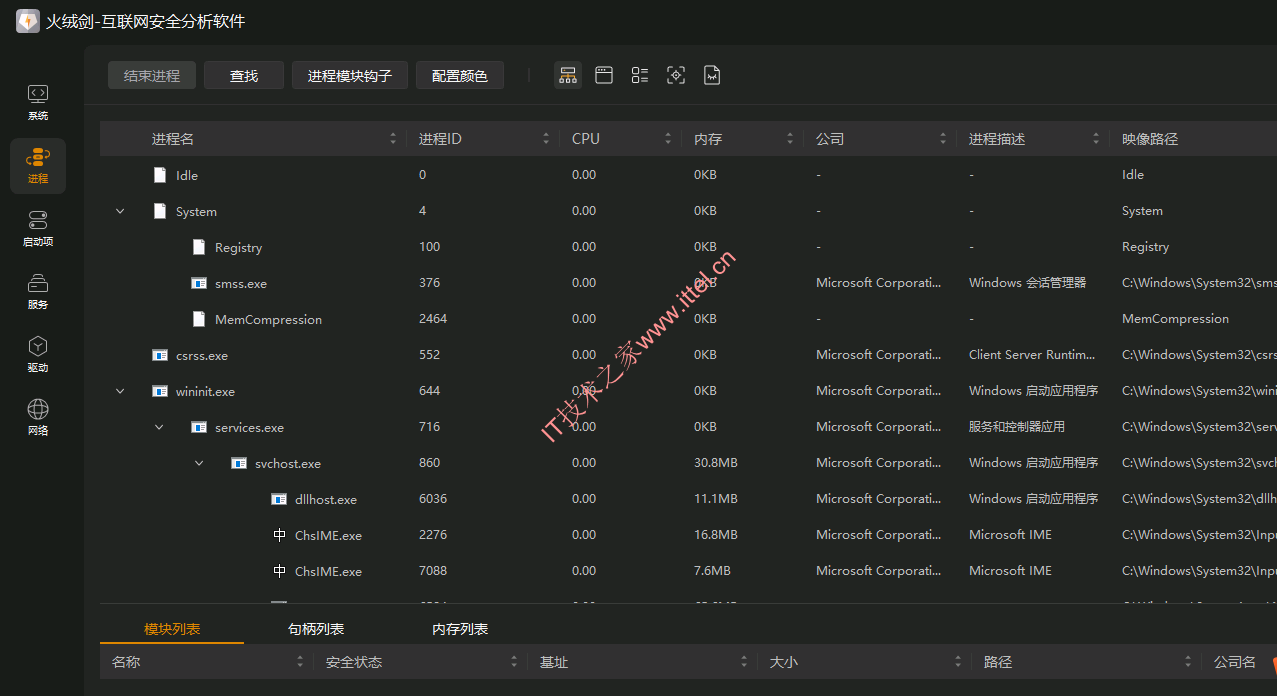Click the 火绒剑 app logo

point(28,21)
